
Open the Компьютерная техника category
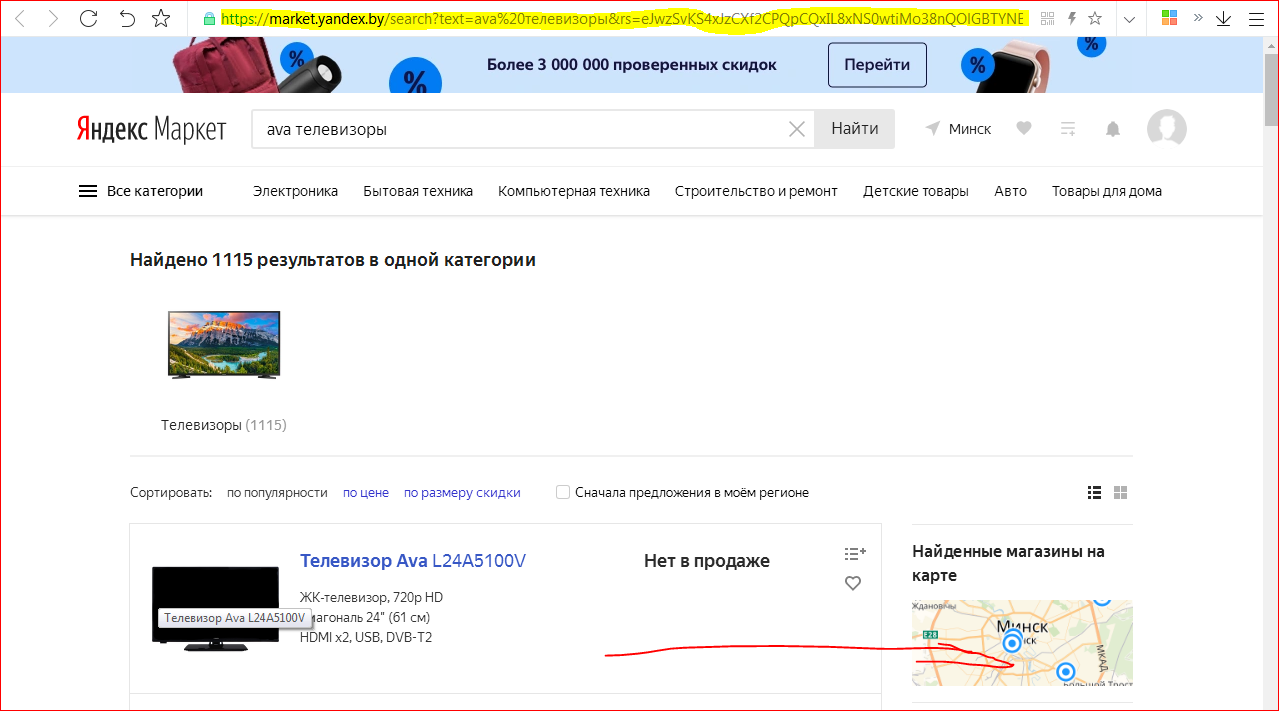pos(574,191)
